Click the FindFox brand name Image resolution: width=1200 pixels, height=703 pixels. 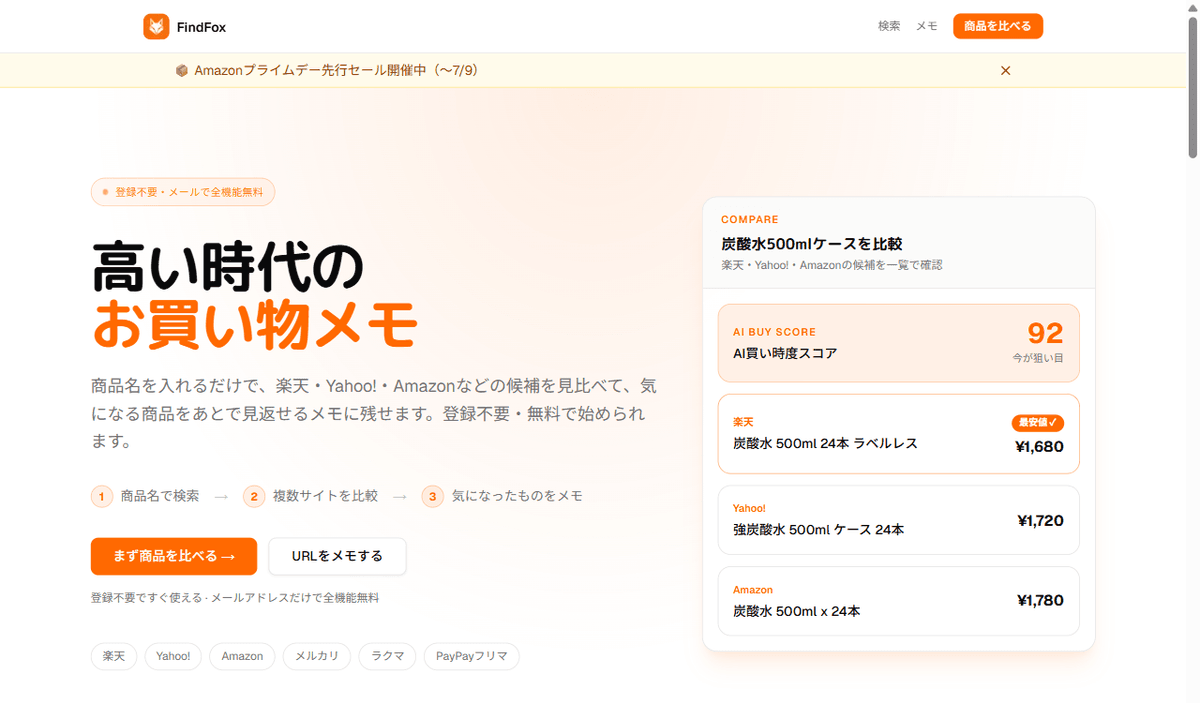pos(201,27)
